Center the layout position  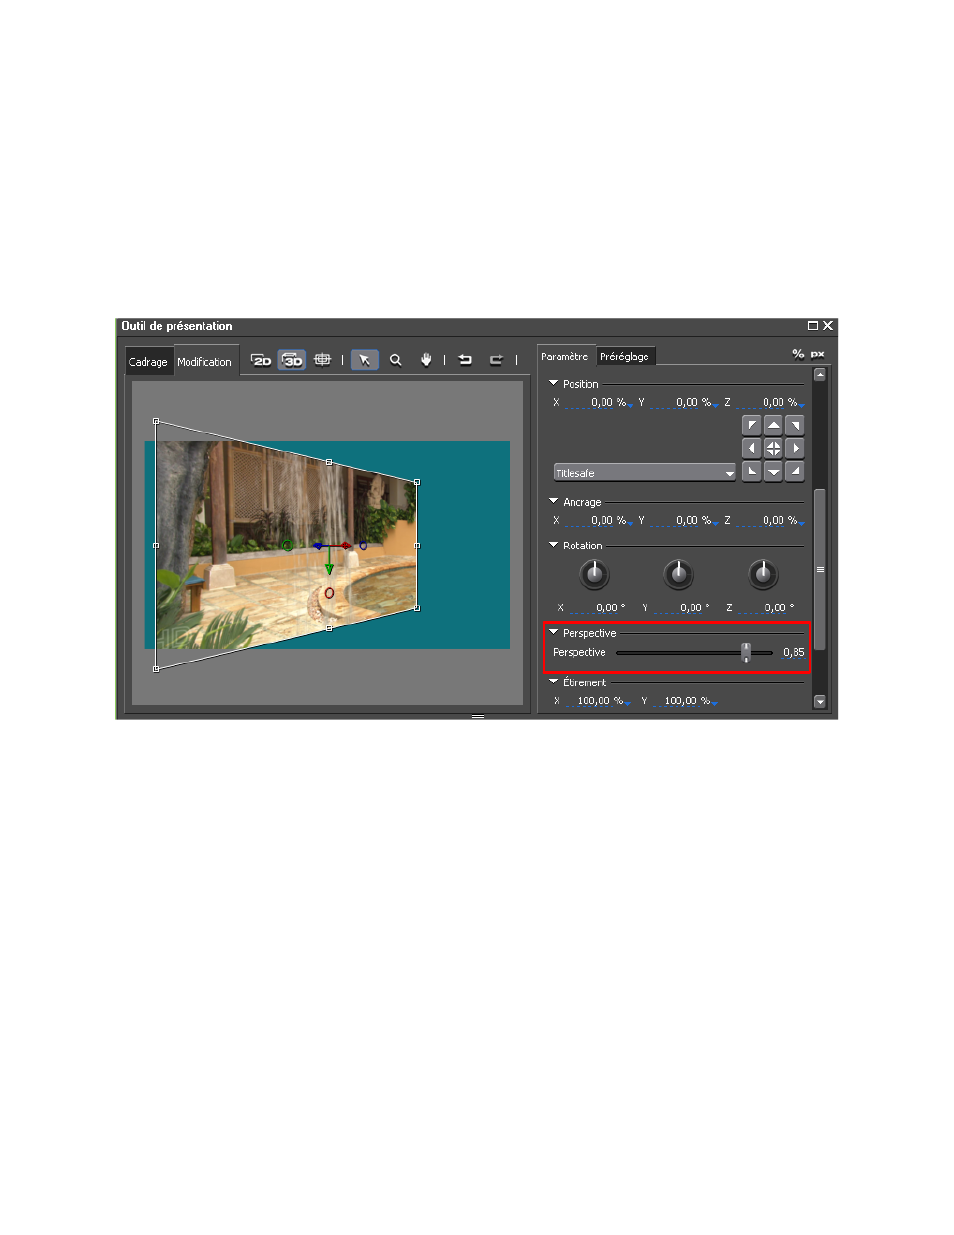(774, 448)
